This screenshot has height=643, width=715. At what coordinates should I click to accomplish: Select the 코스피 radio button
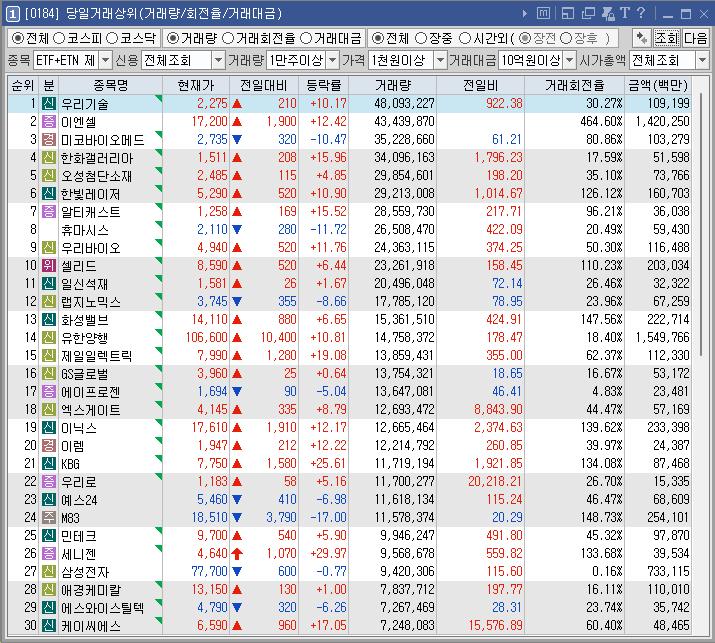[x=59, y=38]
